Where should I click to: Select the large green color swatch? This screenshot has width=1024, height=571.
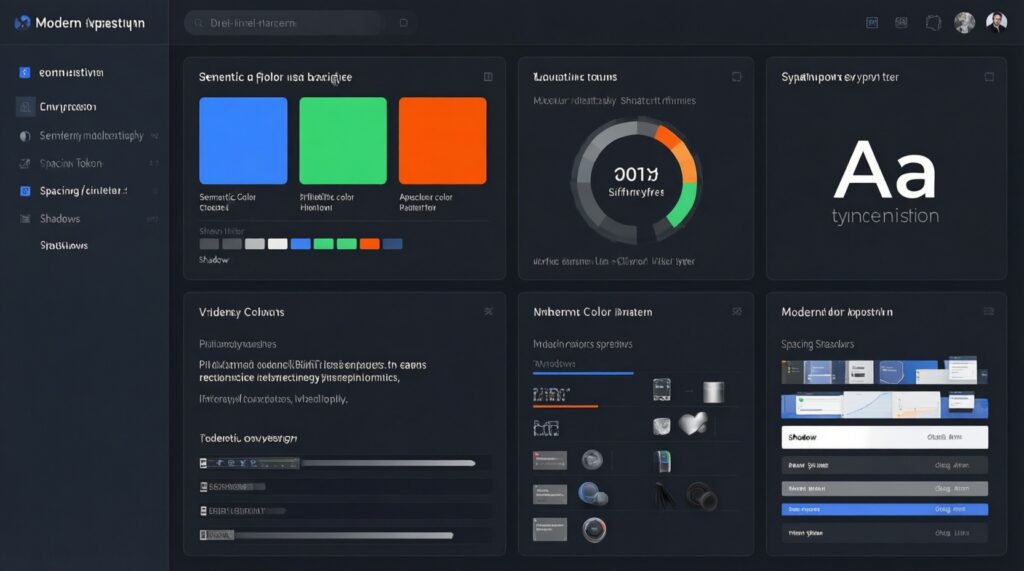click(343, 140)
